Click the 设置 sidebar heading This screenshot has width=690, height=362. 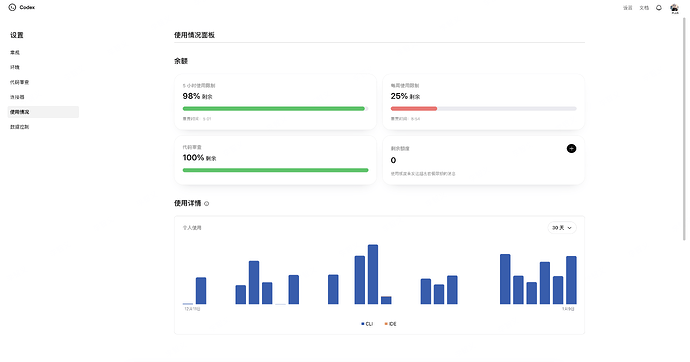[x=17, y=35]
